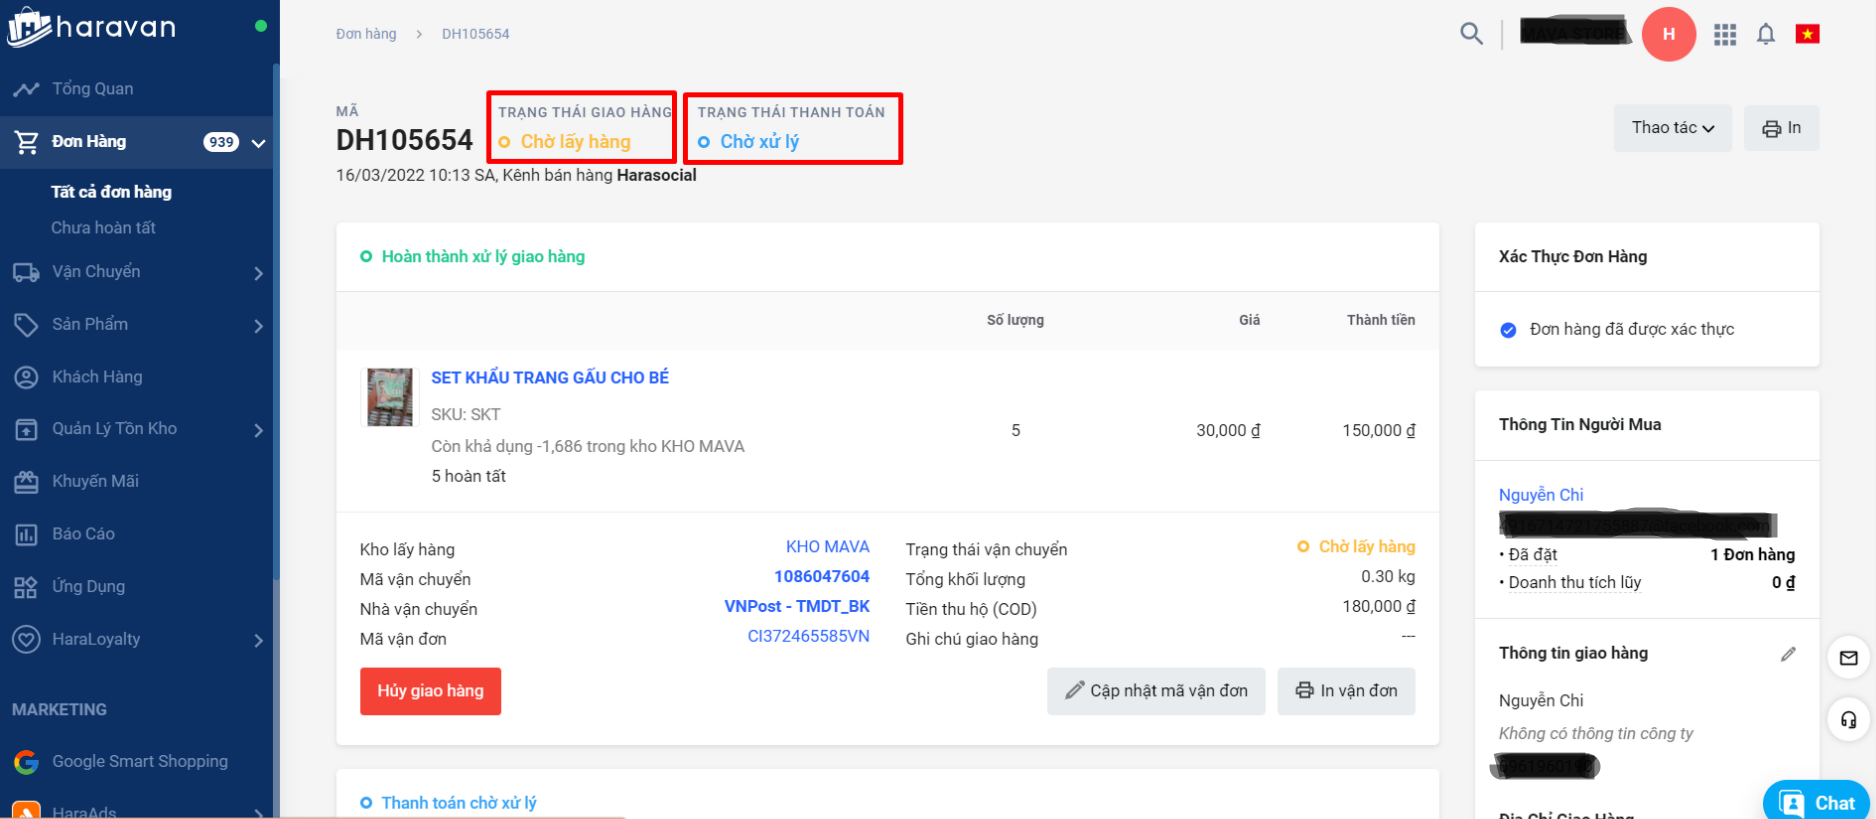
Task: Click the Vận Chuyển truck icon
Action: [26, 272]
